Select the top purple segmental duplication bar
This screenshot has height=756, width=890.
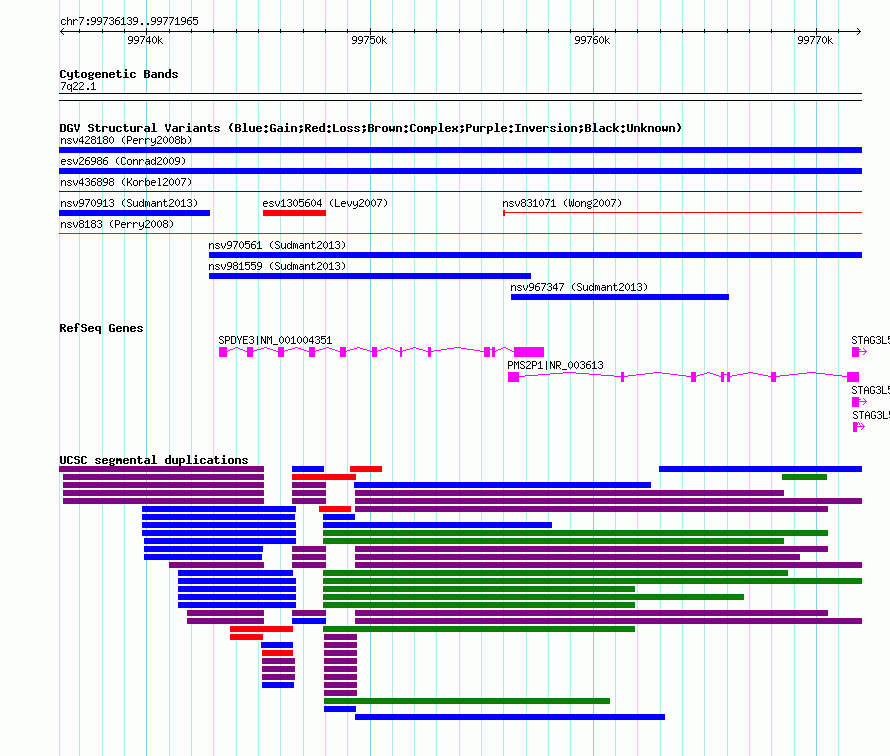point(161,469)
